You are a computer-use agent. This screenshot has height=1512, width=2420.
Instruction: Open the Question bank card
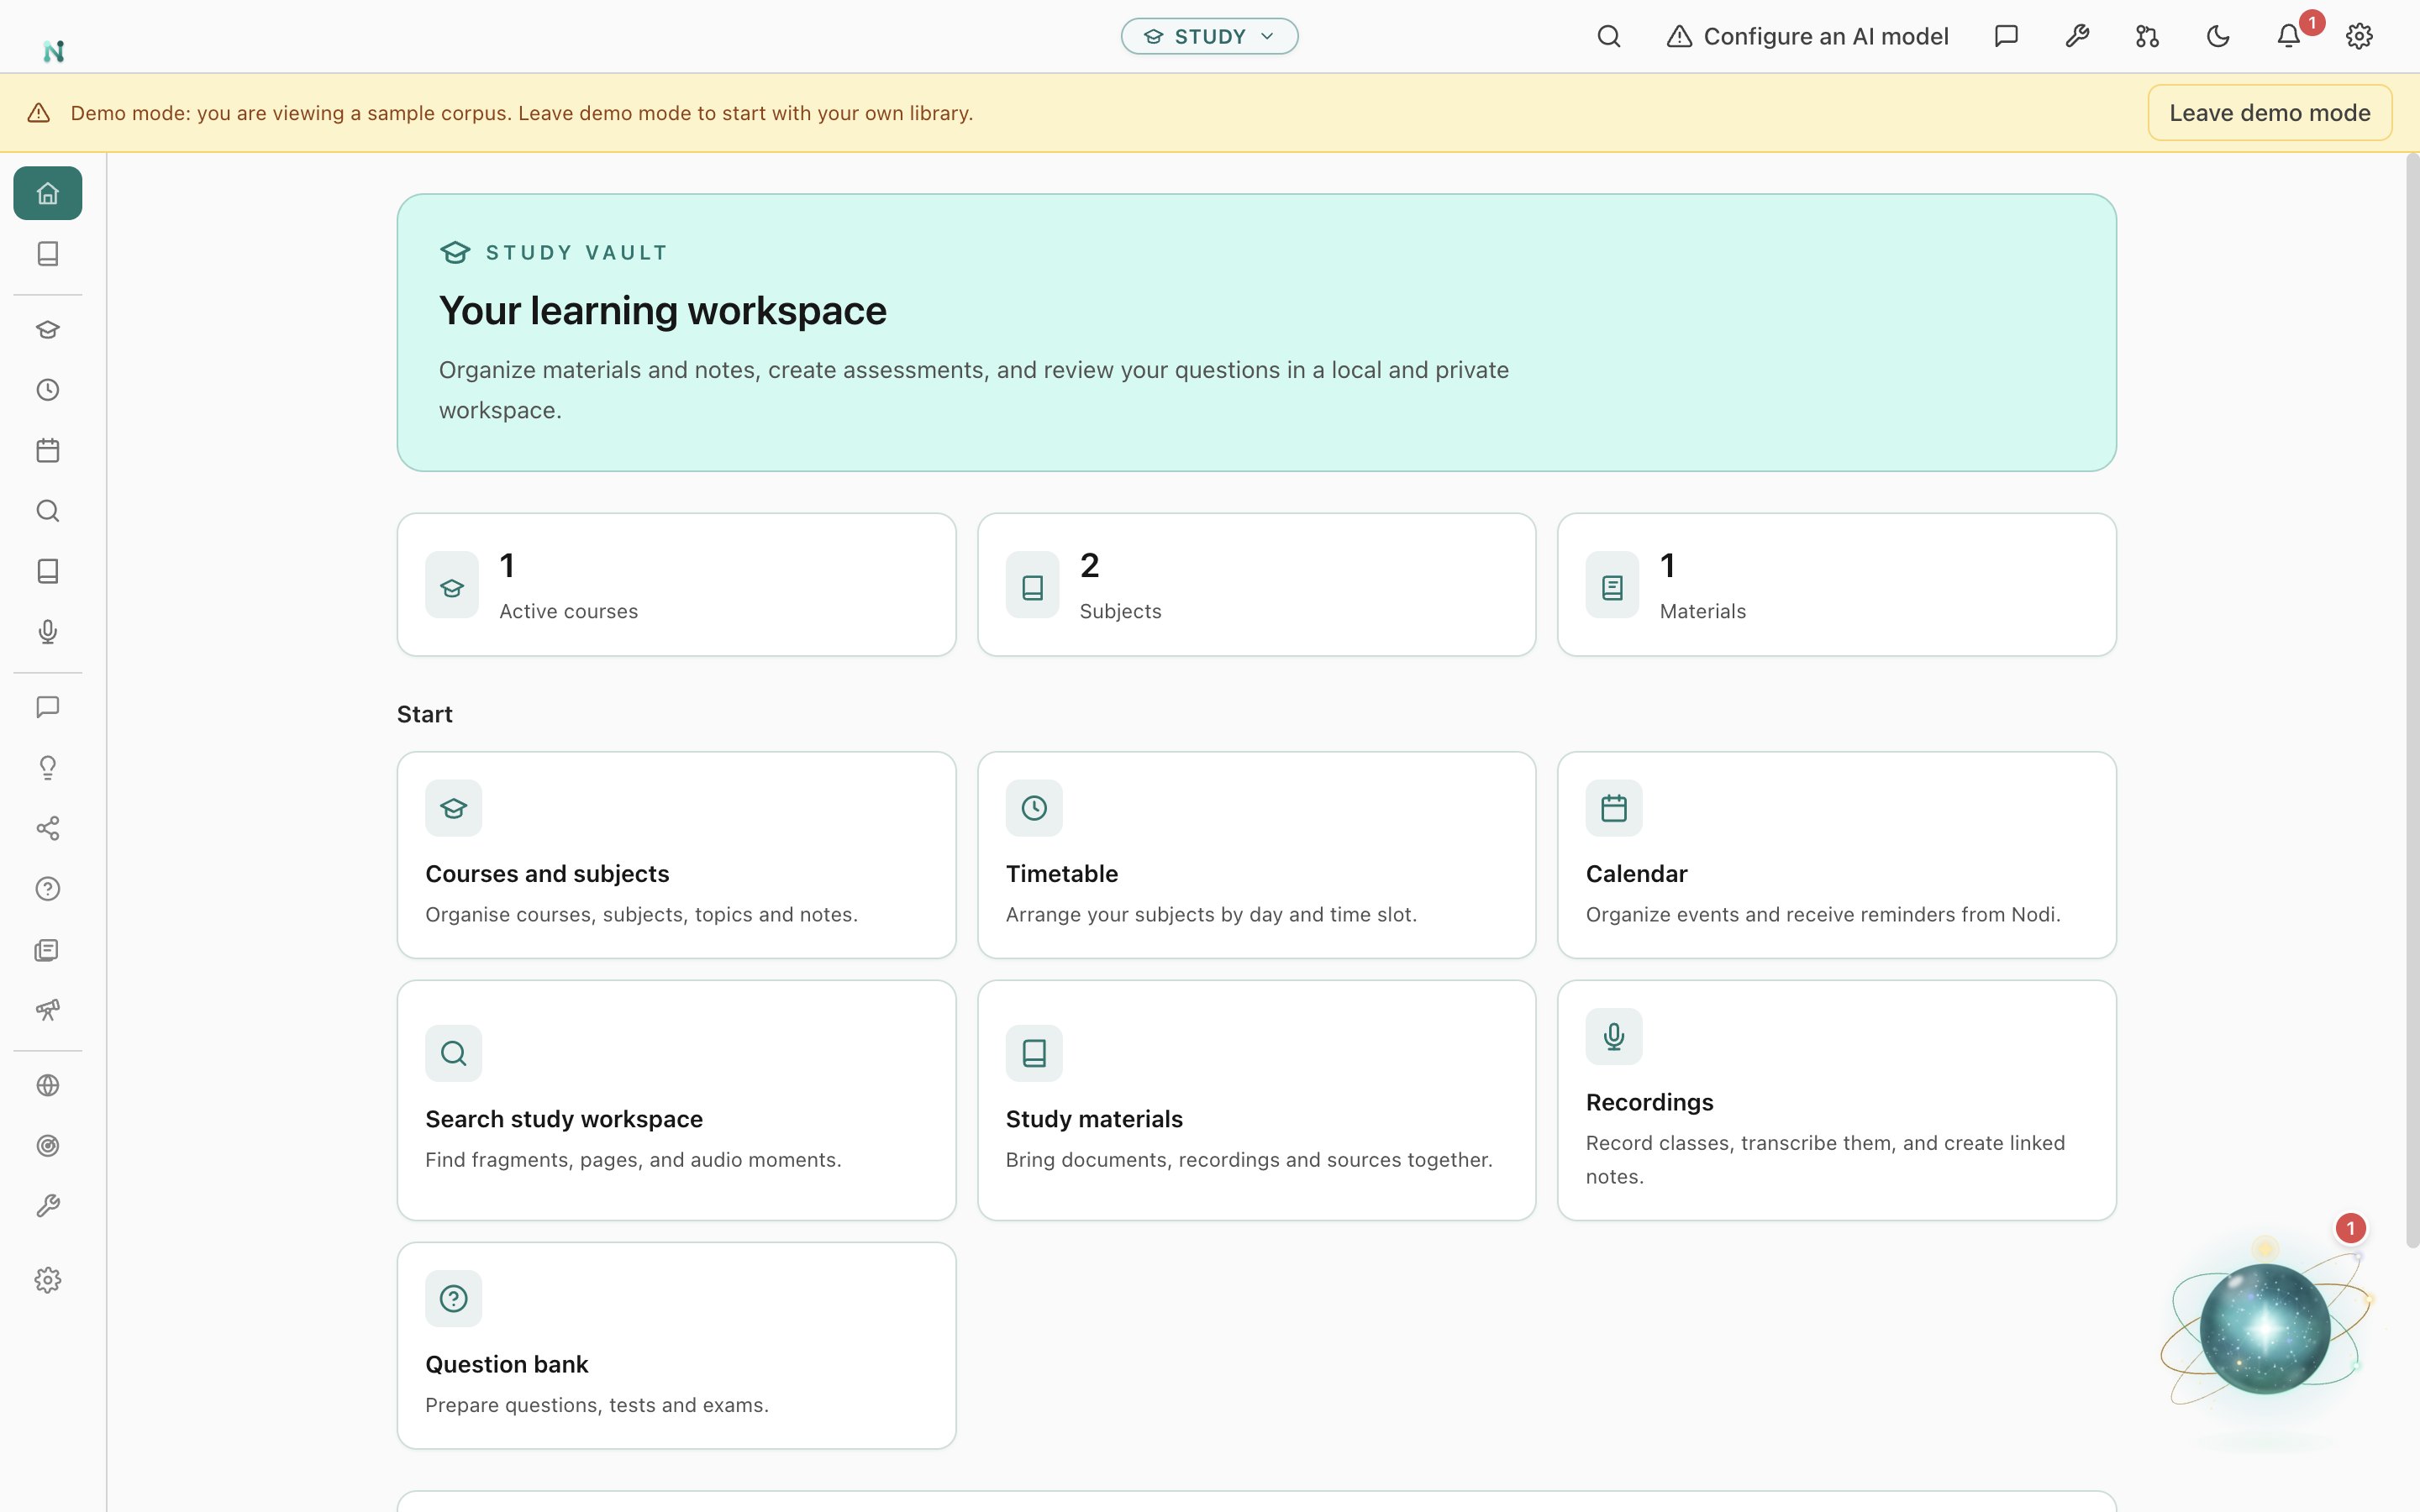676,1345
